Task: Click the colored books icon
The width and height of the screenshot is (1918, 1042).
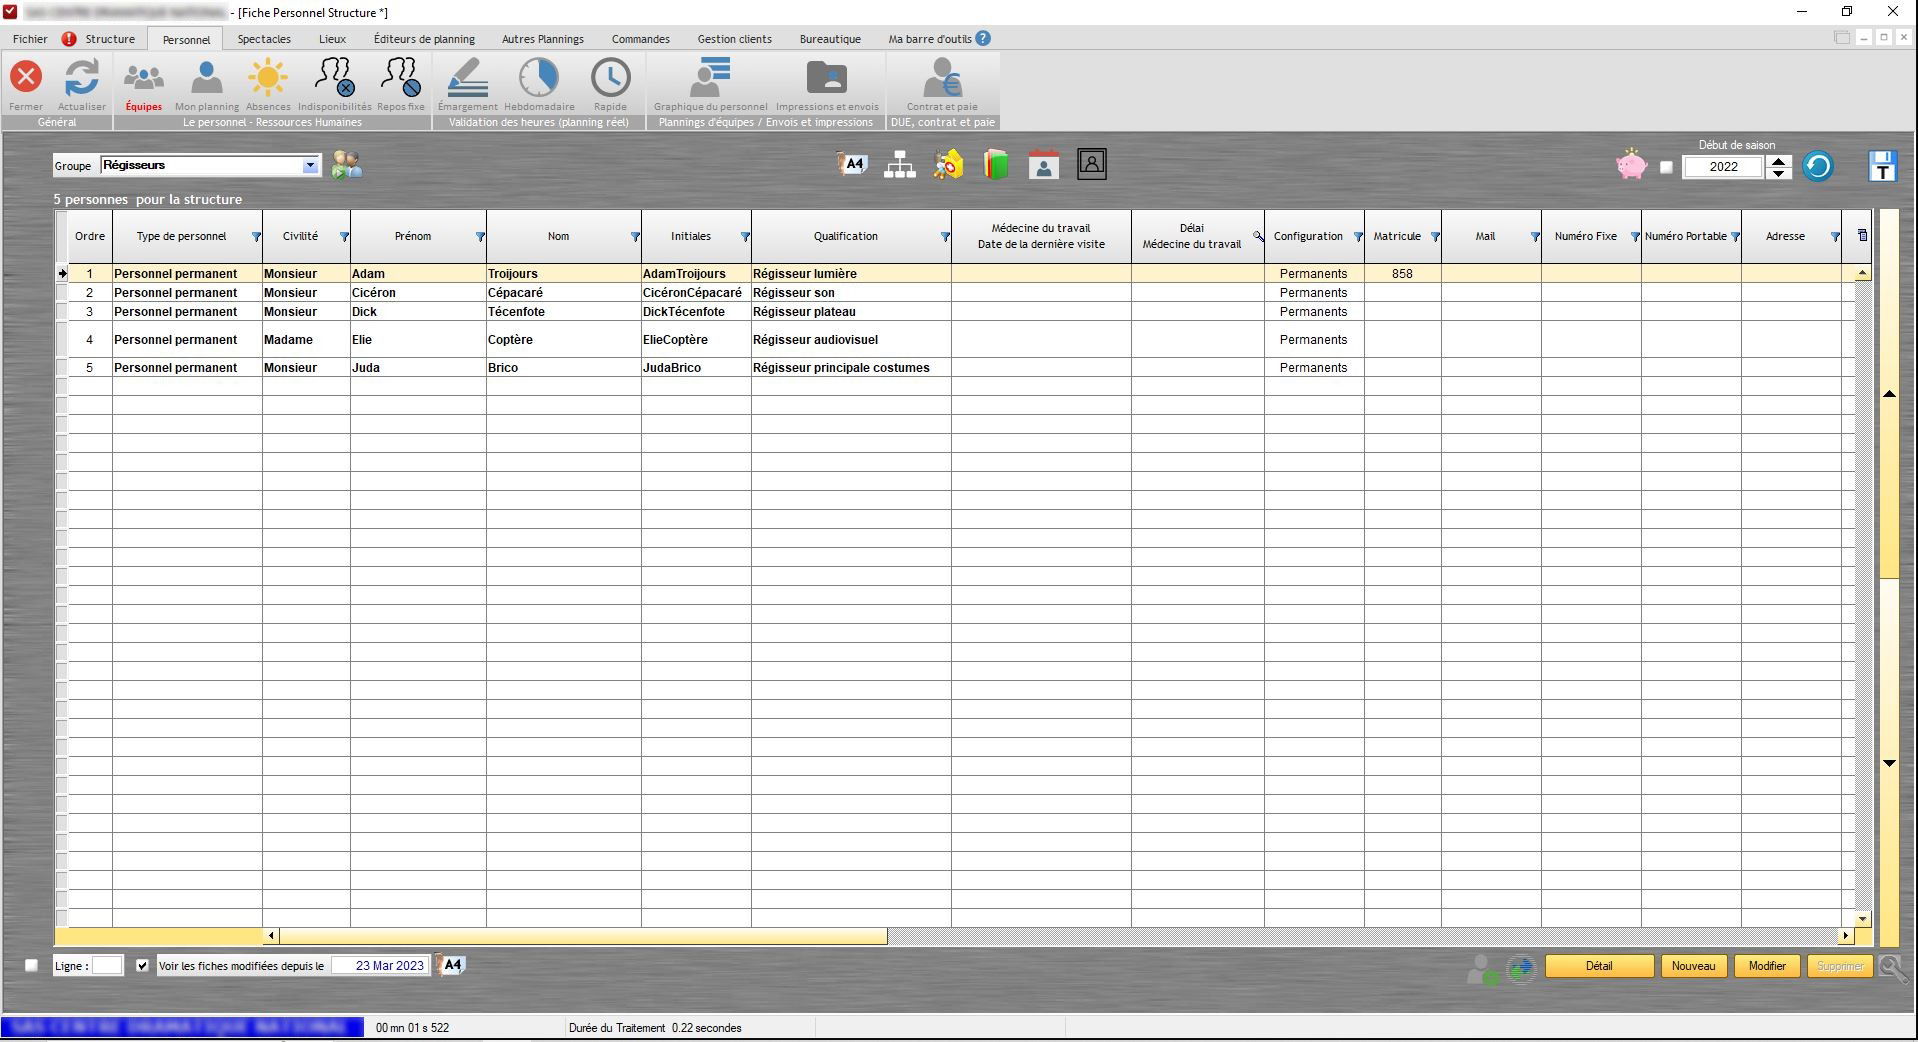Action: point(996,165)
